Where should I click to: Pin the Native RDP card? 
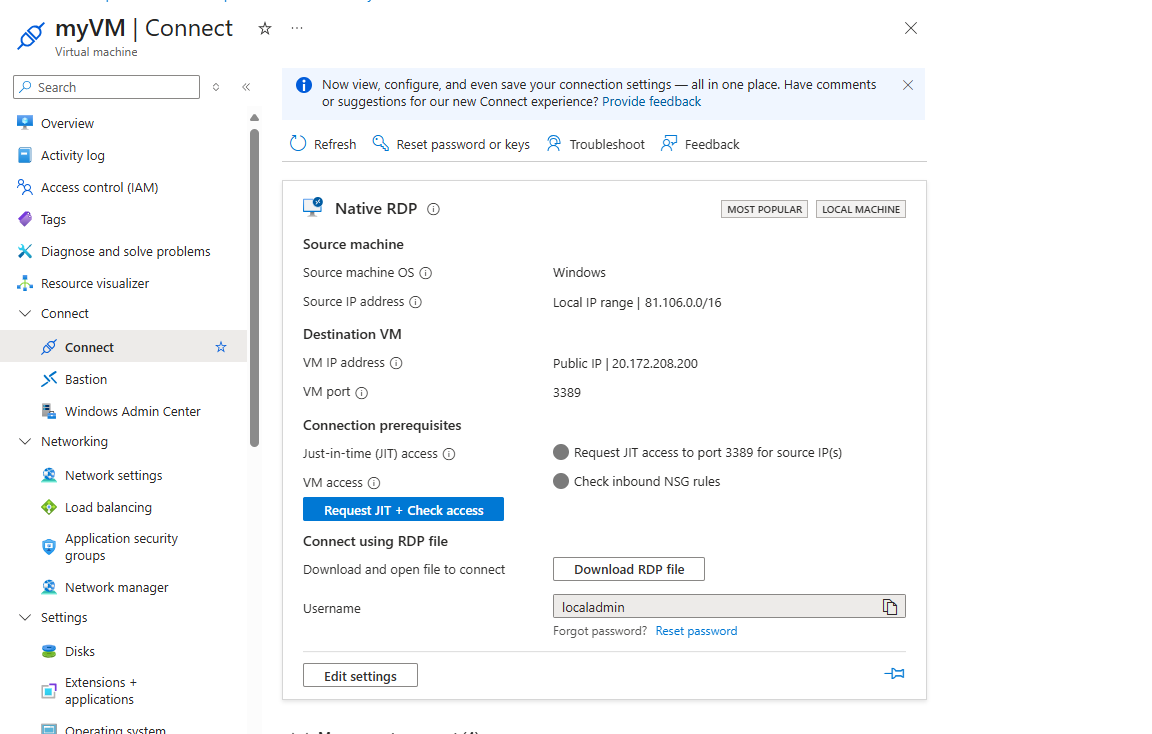click(894, 673)
